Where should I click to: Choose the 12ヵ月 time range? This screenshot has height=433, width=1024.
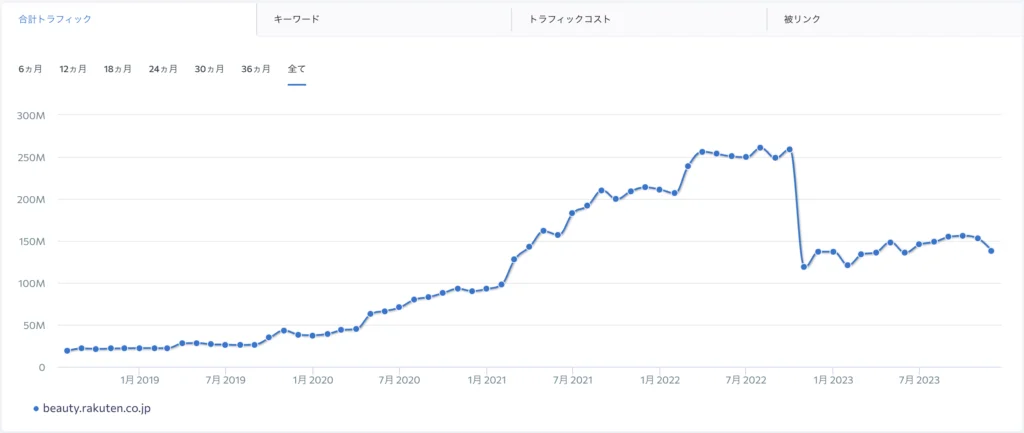click(x=73, y=69)
